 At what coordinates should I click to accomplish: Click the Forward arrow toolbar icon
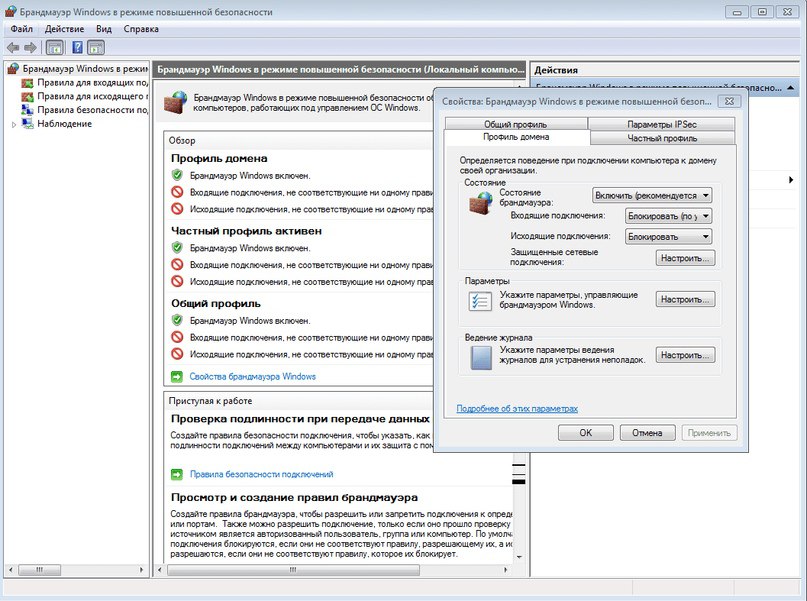[30, 48]
